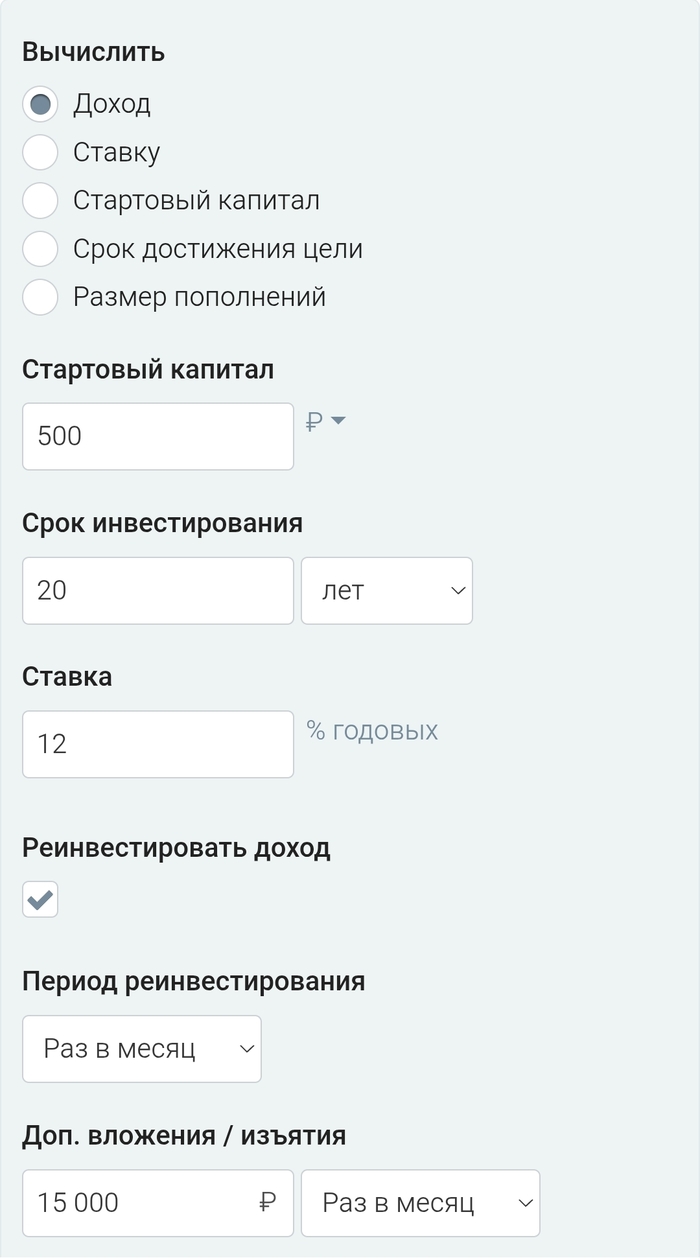Click the Доход option label text
The image size is (700, 1258).
pos(112,104)
